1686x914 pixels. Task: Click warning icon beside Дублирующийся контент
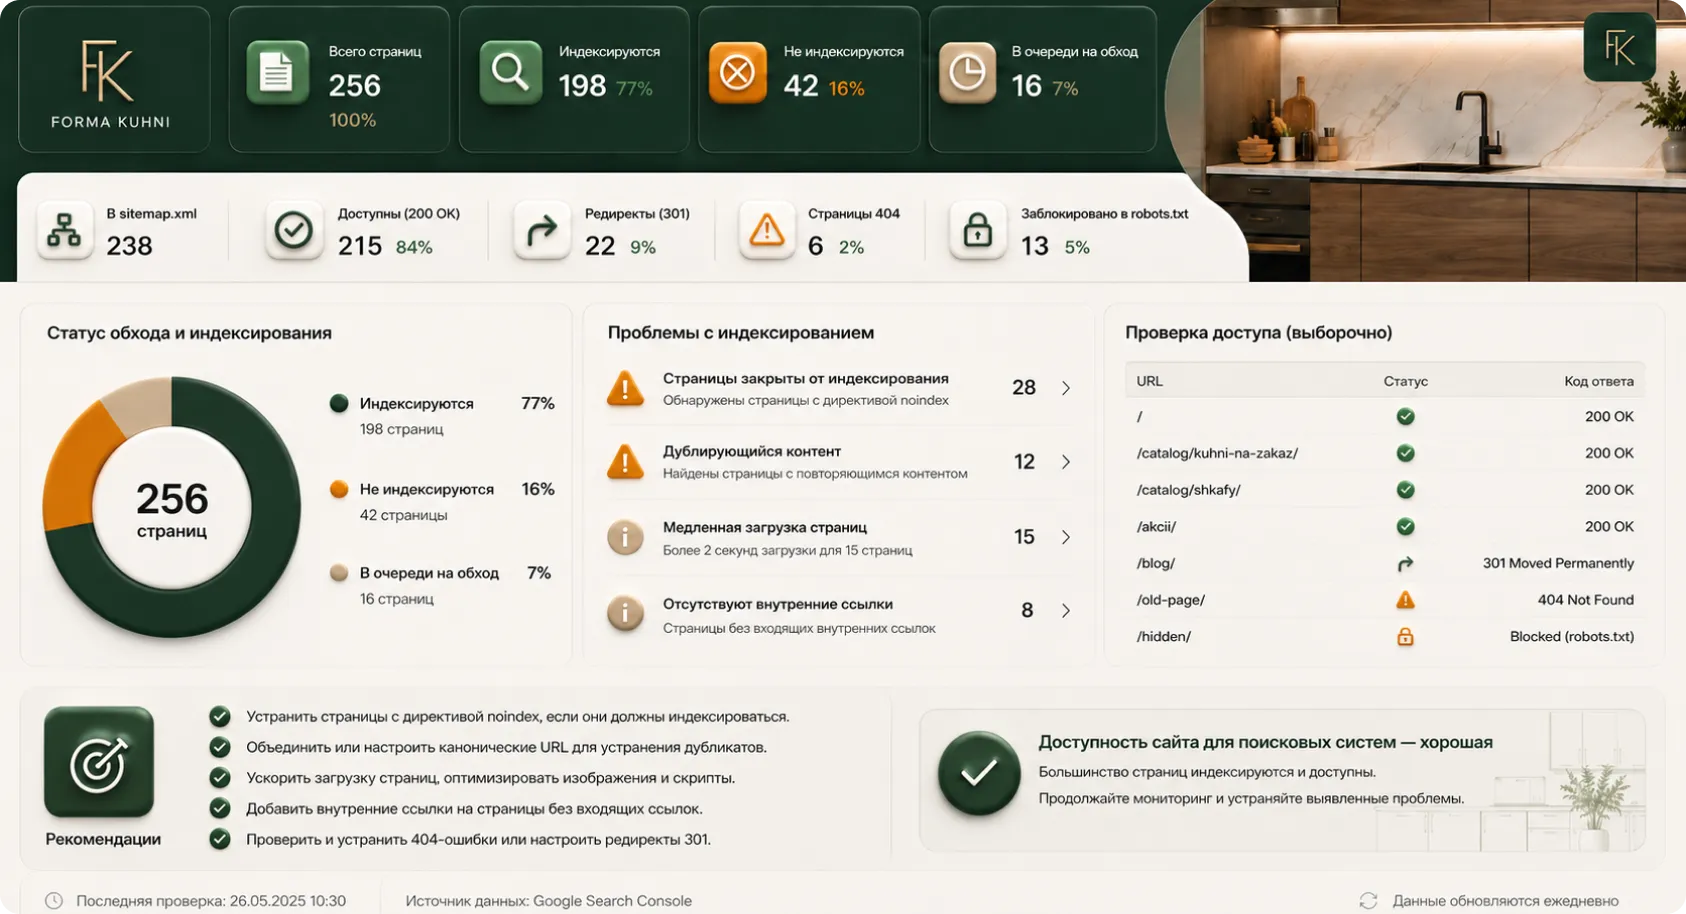pos(626,462)
